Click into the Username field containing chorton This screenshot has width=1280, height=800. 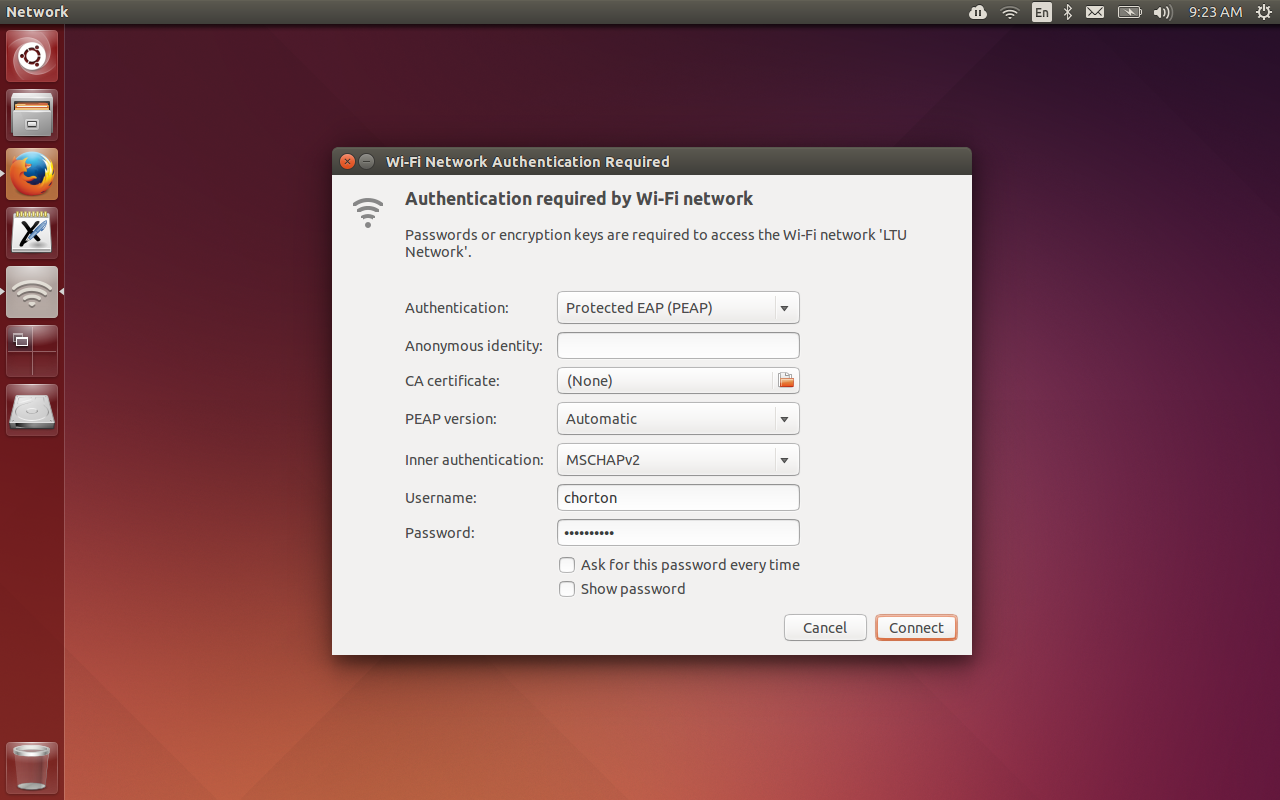coord(678,498)
